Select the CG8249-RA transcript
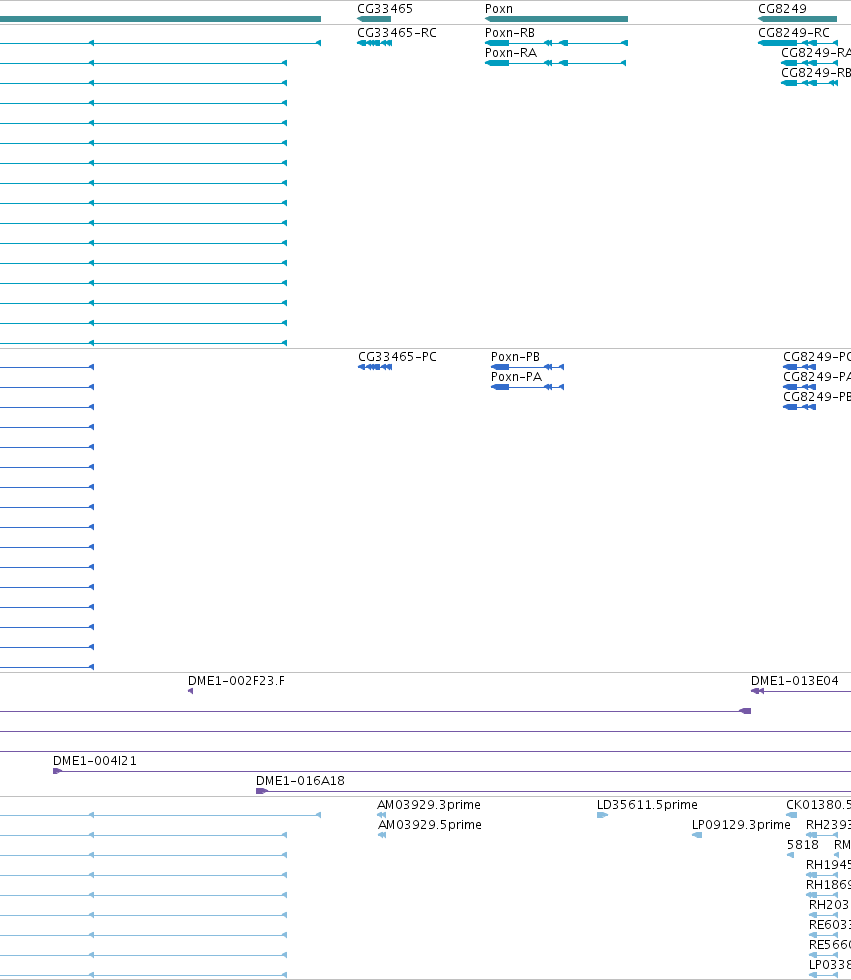 point(810,63)
